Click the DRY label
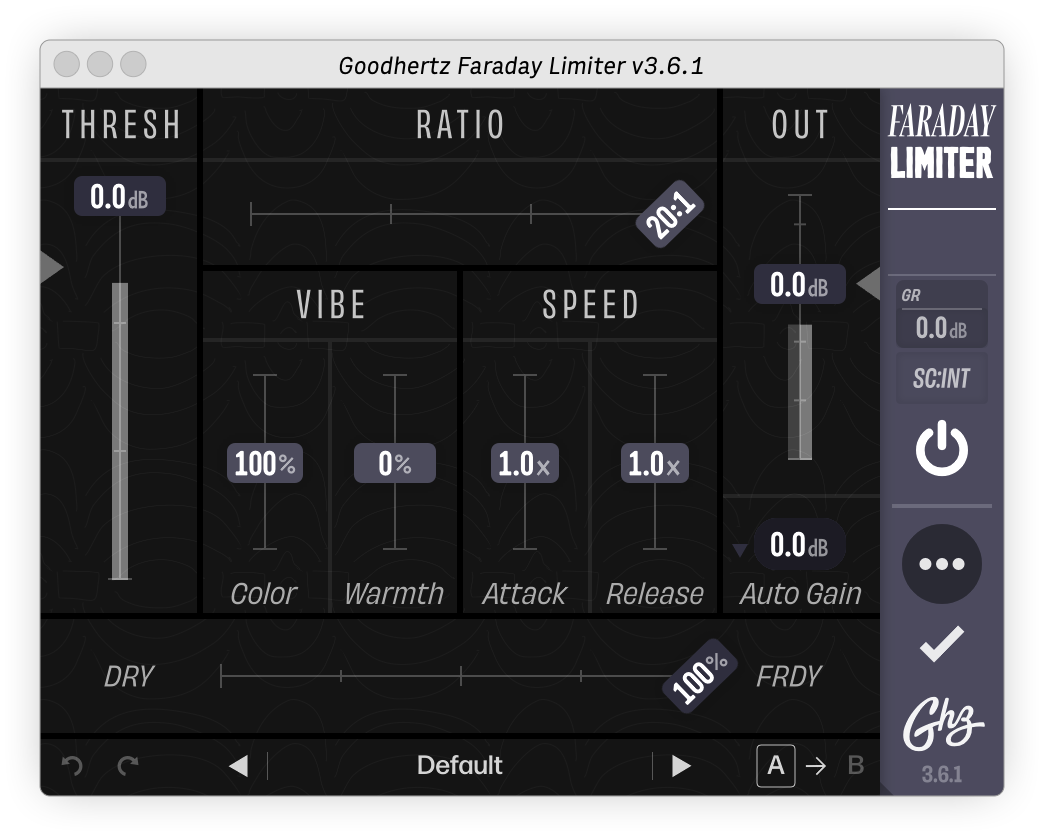The height and width of the screenshot is (836, 1044). coord(129,676)
